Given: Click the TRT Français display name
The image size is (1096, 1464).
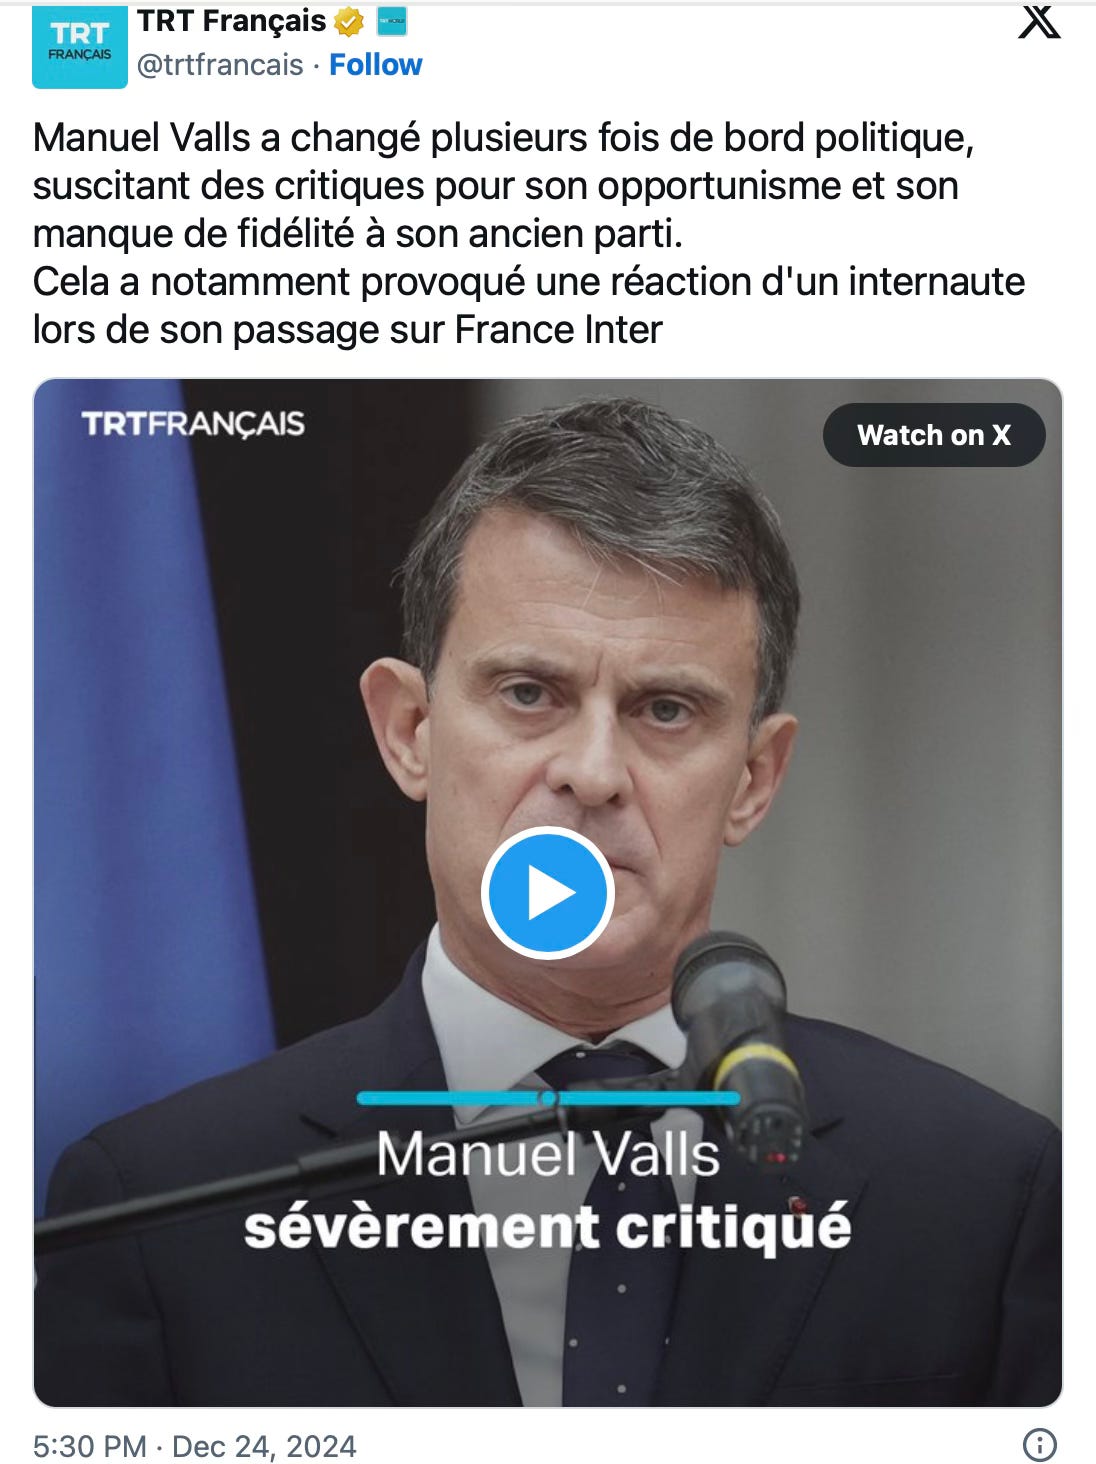Looking at the screenshot, I should [232, 21].
